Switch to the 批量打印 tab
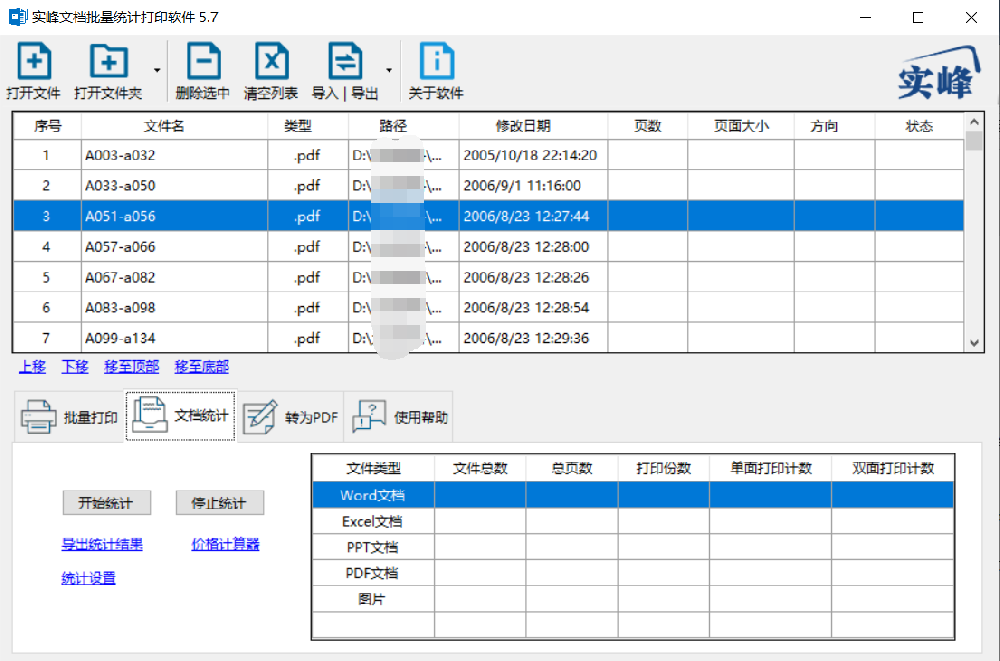Screen dimensions: 1000x661 click(x=69, y=417)
